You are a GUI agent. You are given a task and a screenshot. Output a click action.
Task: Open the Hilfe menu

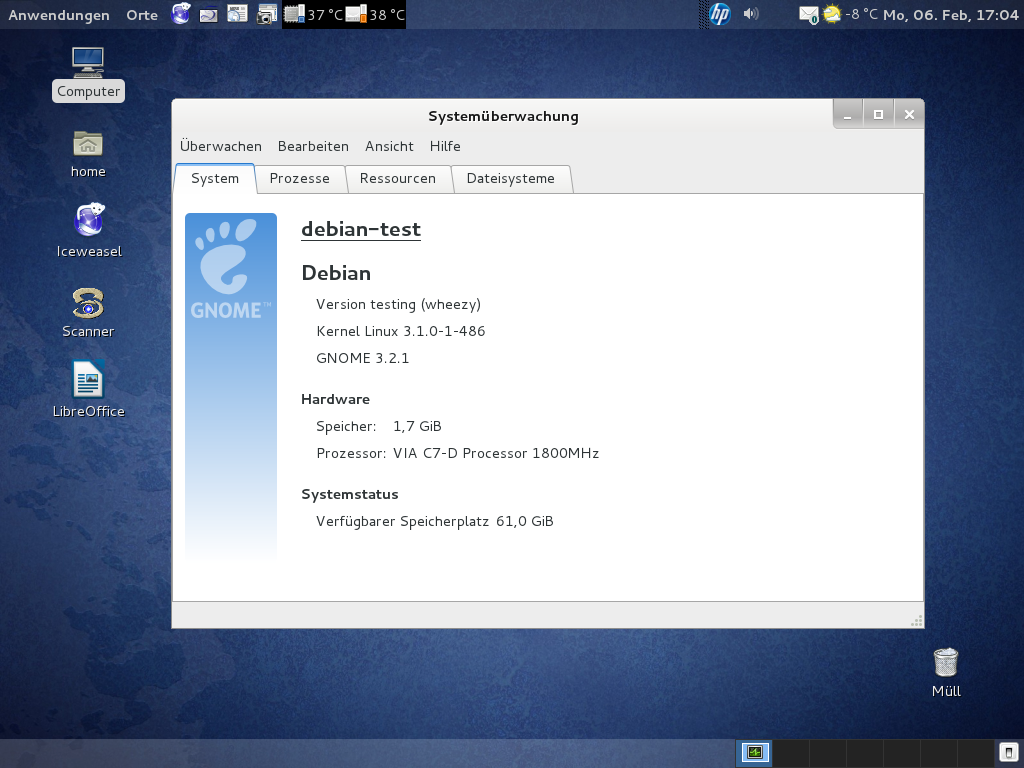coord(445,146)
